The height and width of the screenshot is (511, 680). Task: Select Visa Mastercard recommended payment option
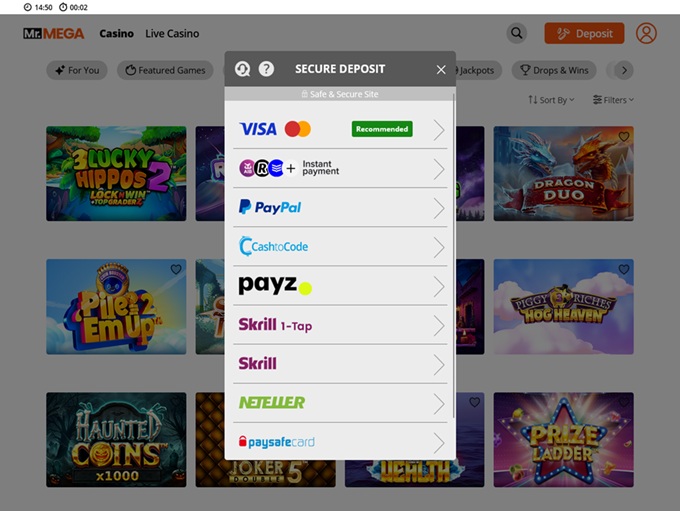[340, 129]
